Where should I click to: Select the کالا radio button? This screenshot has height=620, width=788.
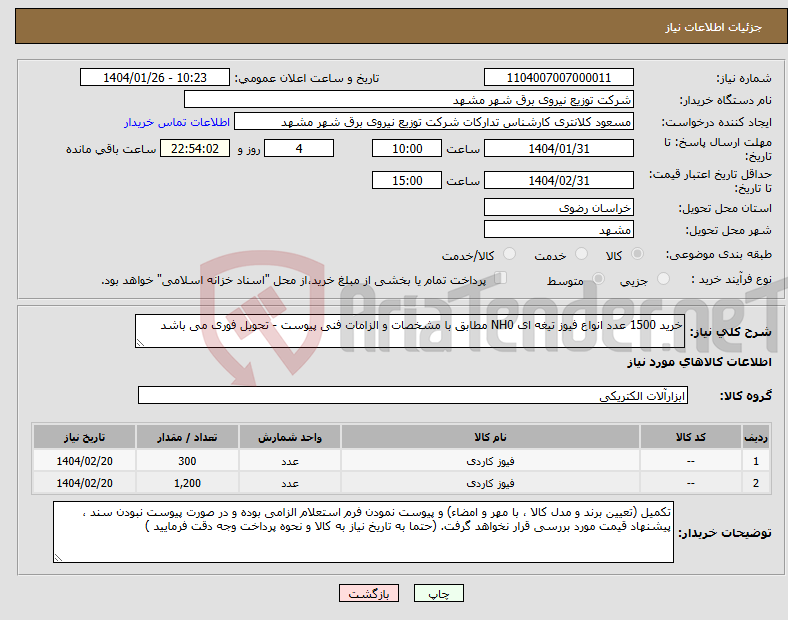[637, 254]
